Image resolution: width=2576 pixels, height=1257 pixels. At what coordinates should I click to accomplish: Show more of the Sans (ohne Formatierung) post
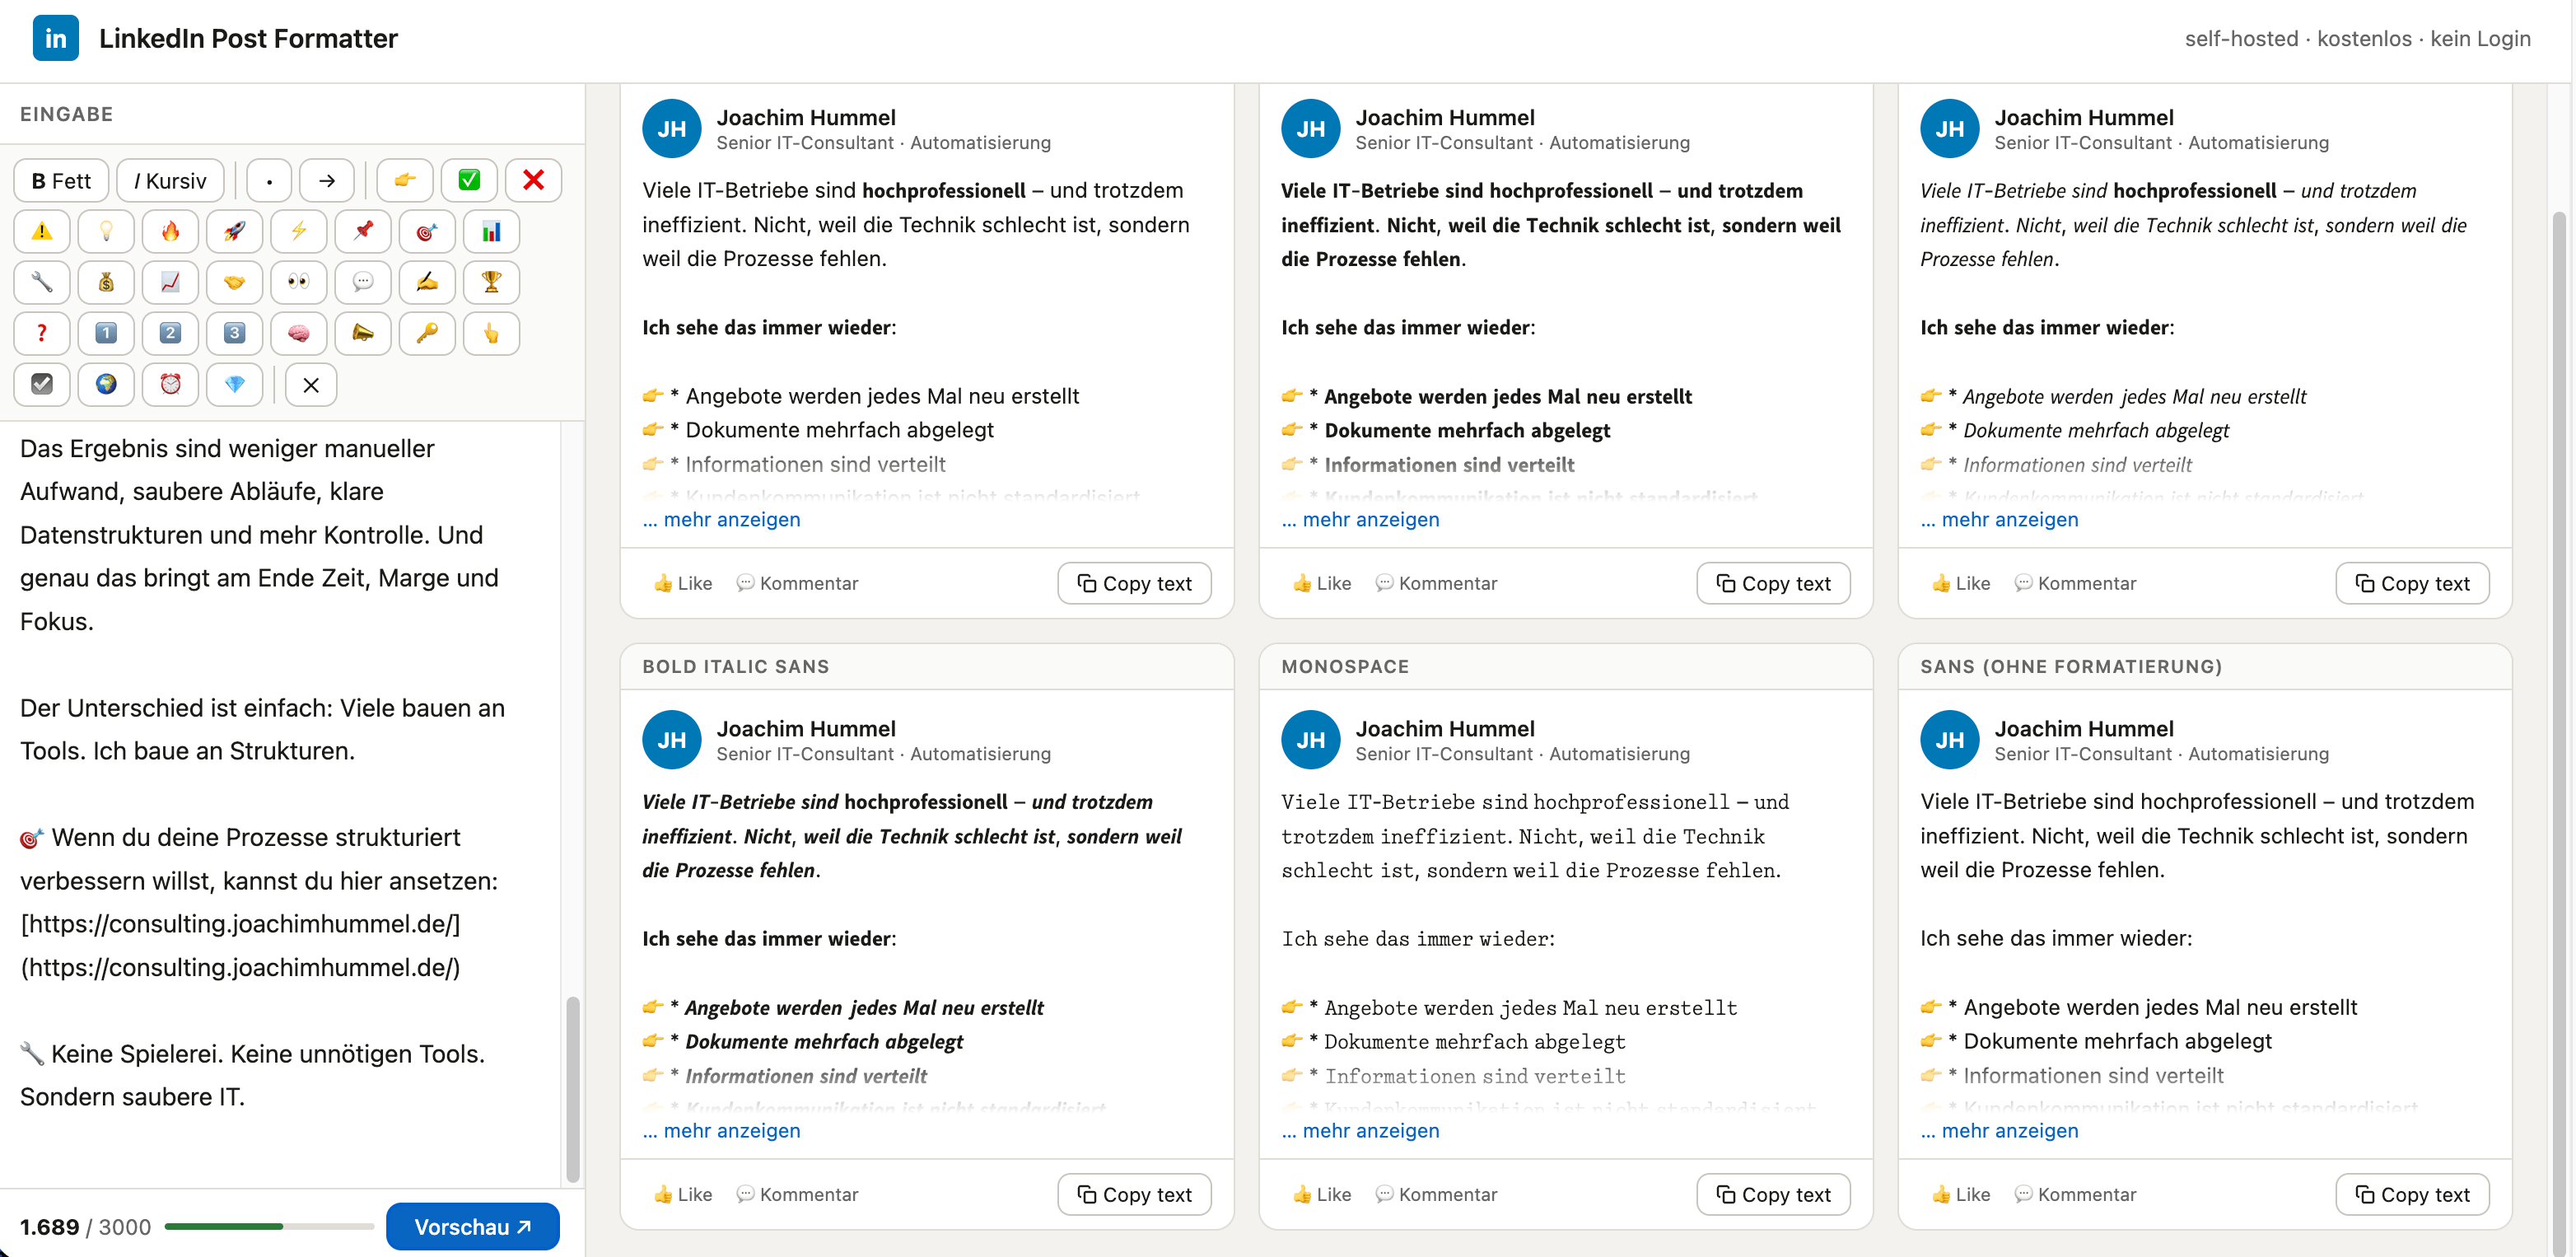(2009, 1130)
